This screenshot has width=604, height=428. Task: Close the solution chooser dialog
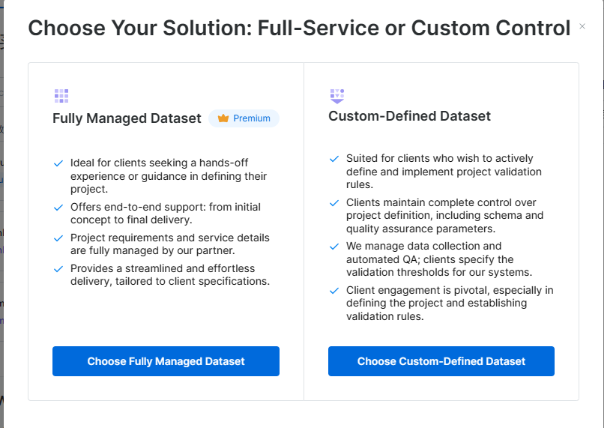[x=582, y=26]
